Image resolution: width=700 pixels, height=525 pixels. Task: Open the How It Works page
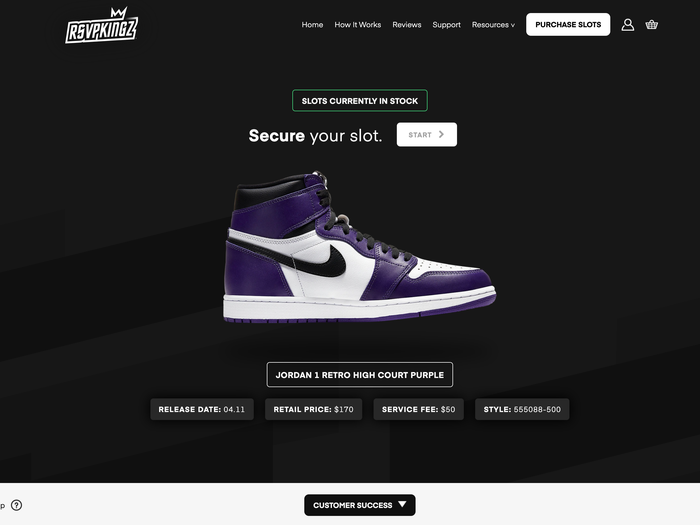click(358, 25)
